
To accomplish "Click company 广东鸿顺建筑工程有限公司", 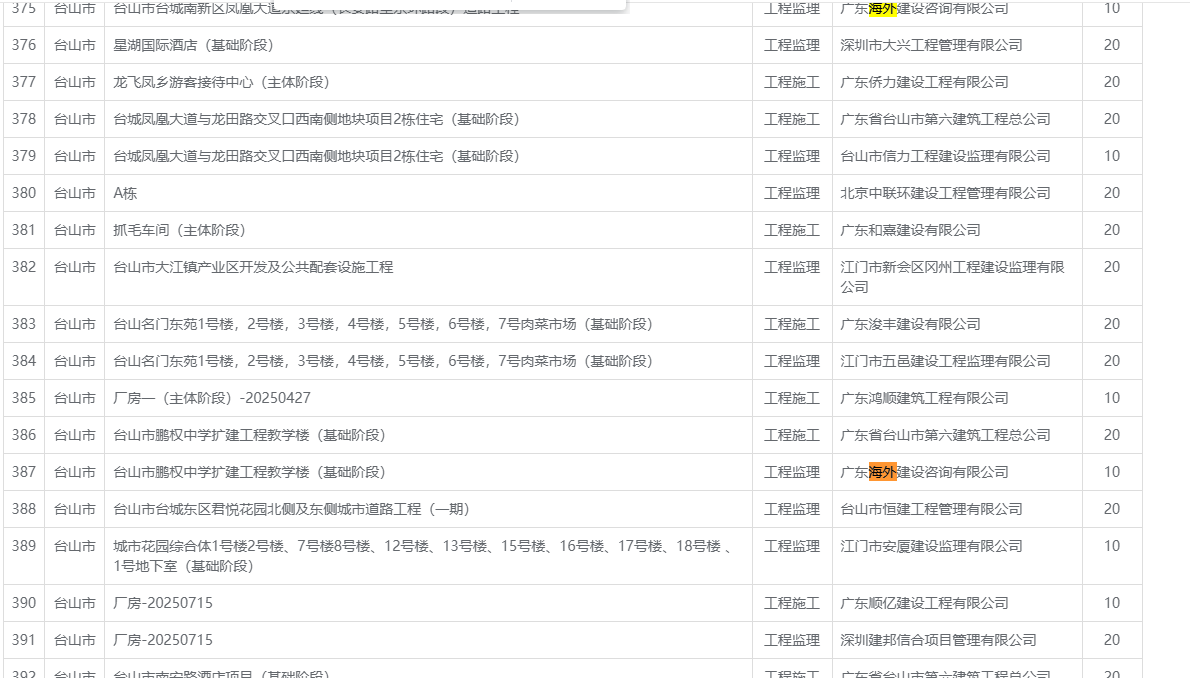I will tap(924, 398).
